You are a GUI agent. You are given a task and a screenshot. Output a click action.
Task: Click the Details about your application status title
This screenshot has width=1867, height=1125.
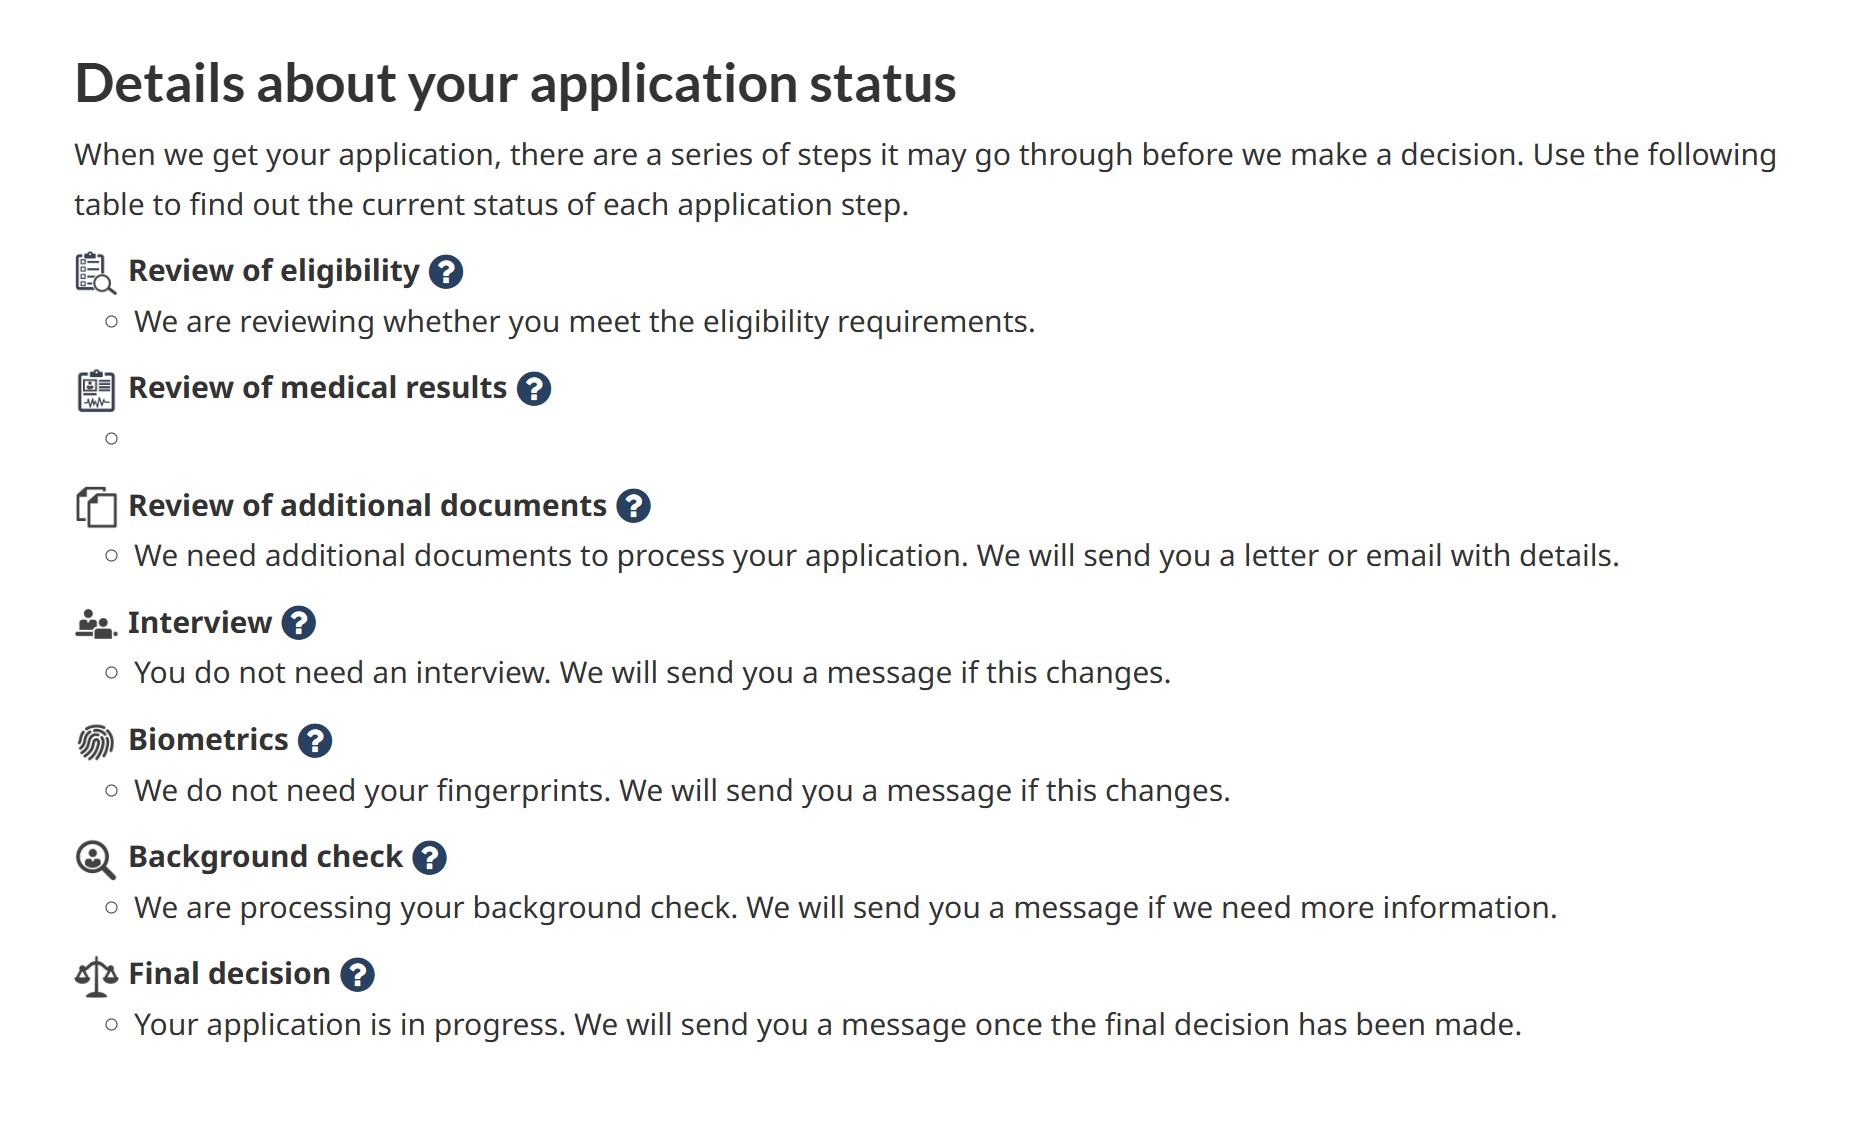515,83
